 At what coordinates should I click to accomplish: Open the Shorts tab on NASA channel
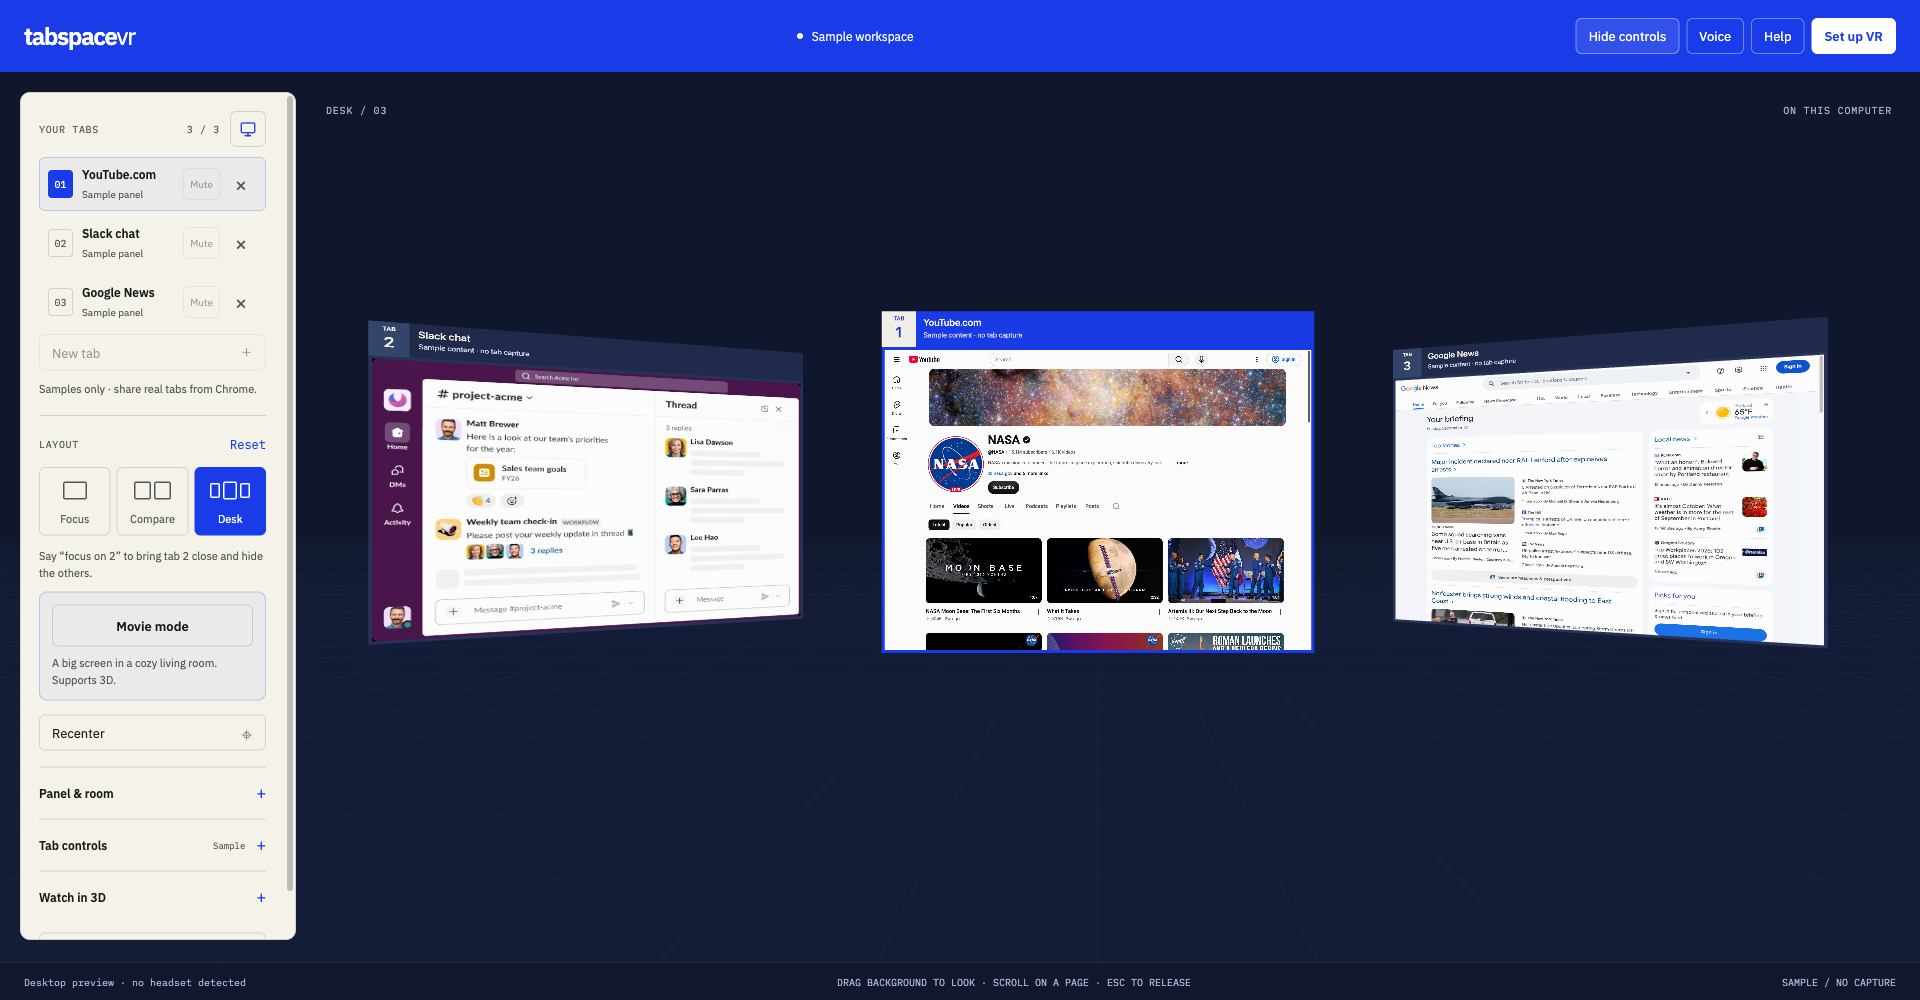(x=985, y=506)
